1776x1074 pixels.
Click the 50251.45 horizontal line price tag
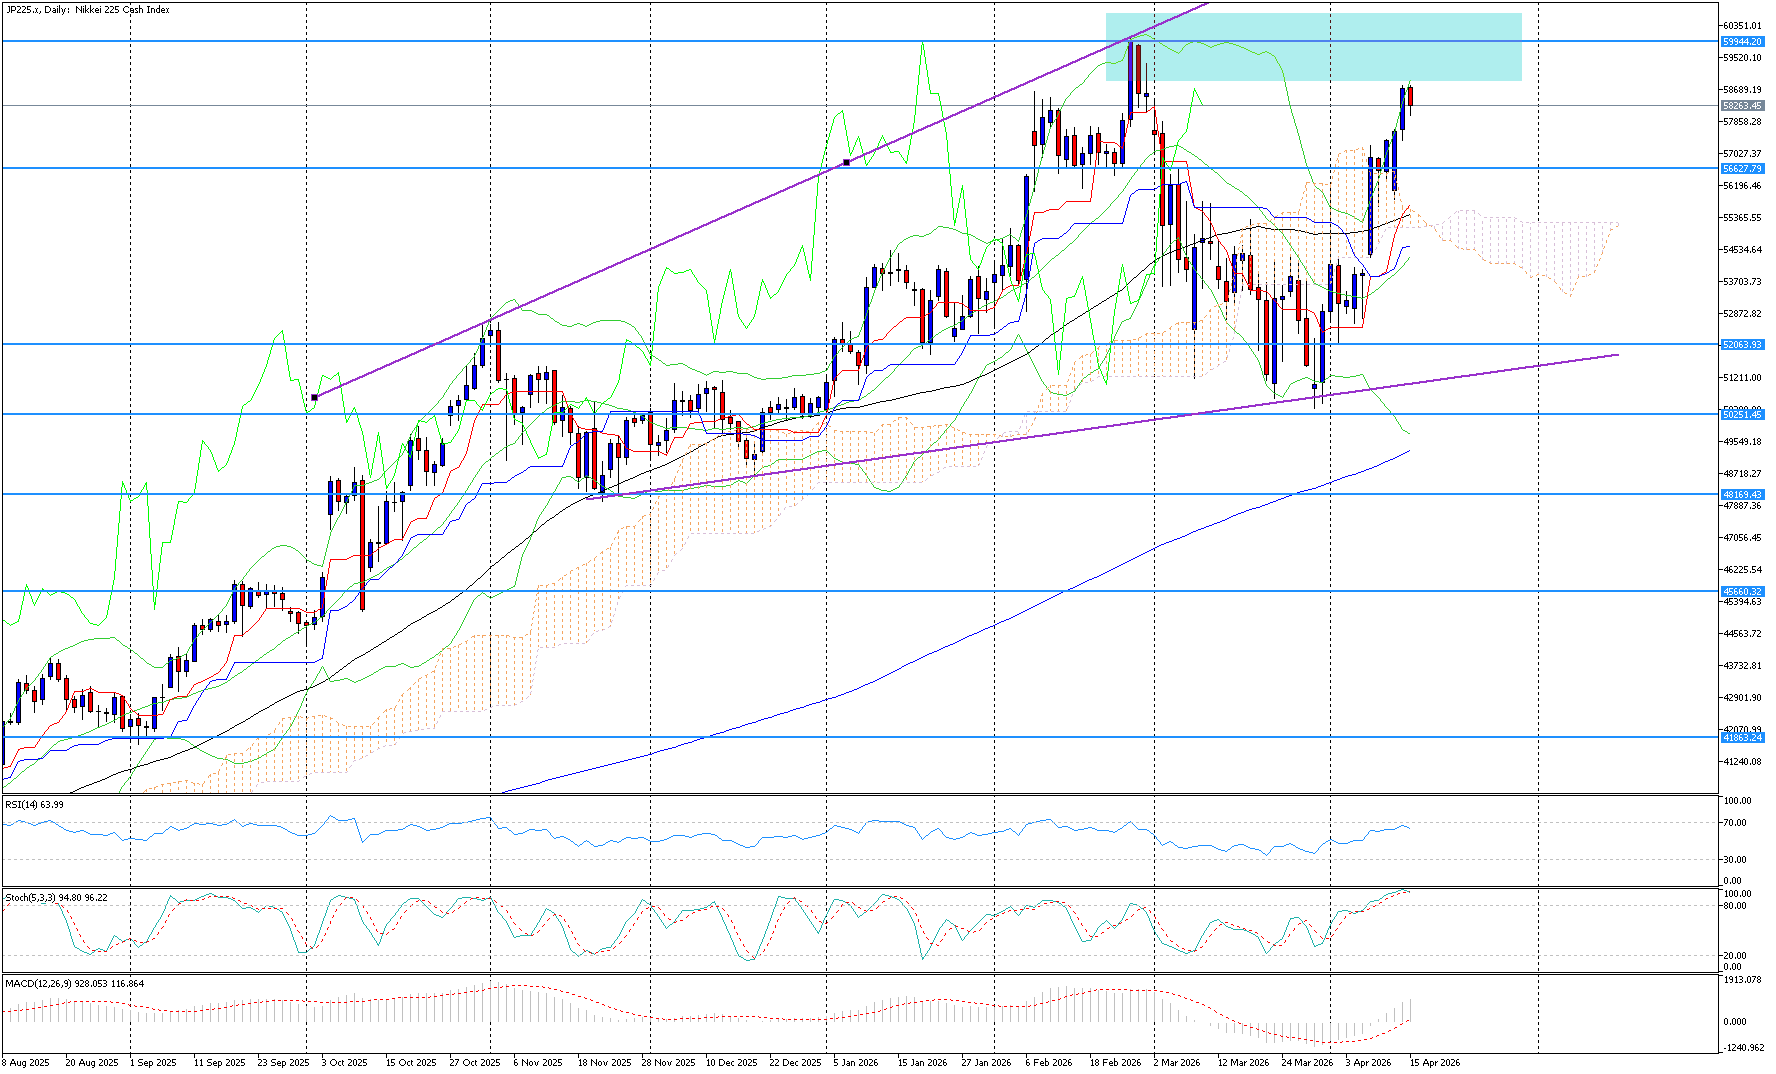(1742, 414)
